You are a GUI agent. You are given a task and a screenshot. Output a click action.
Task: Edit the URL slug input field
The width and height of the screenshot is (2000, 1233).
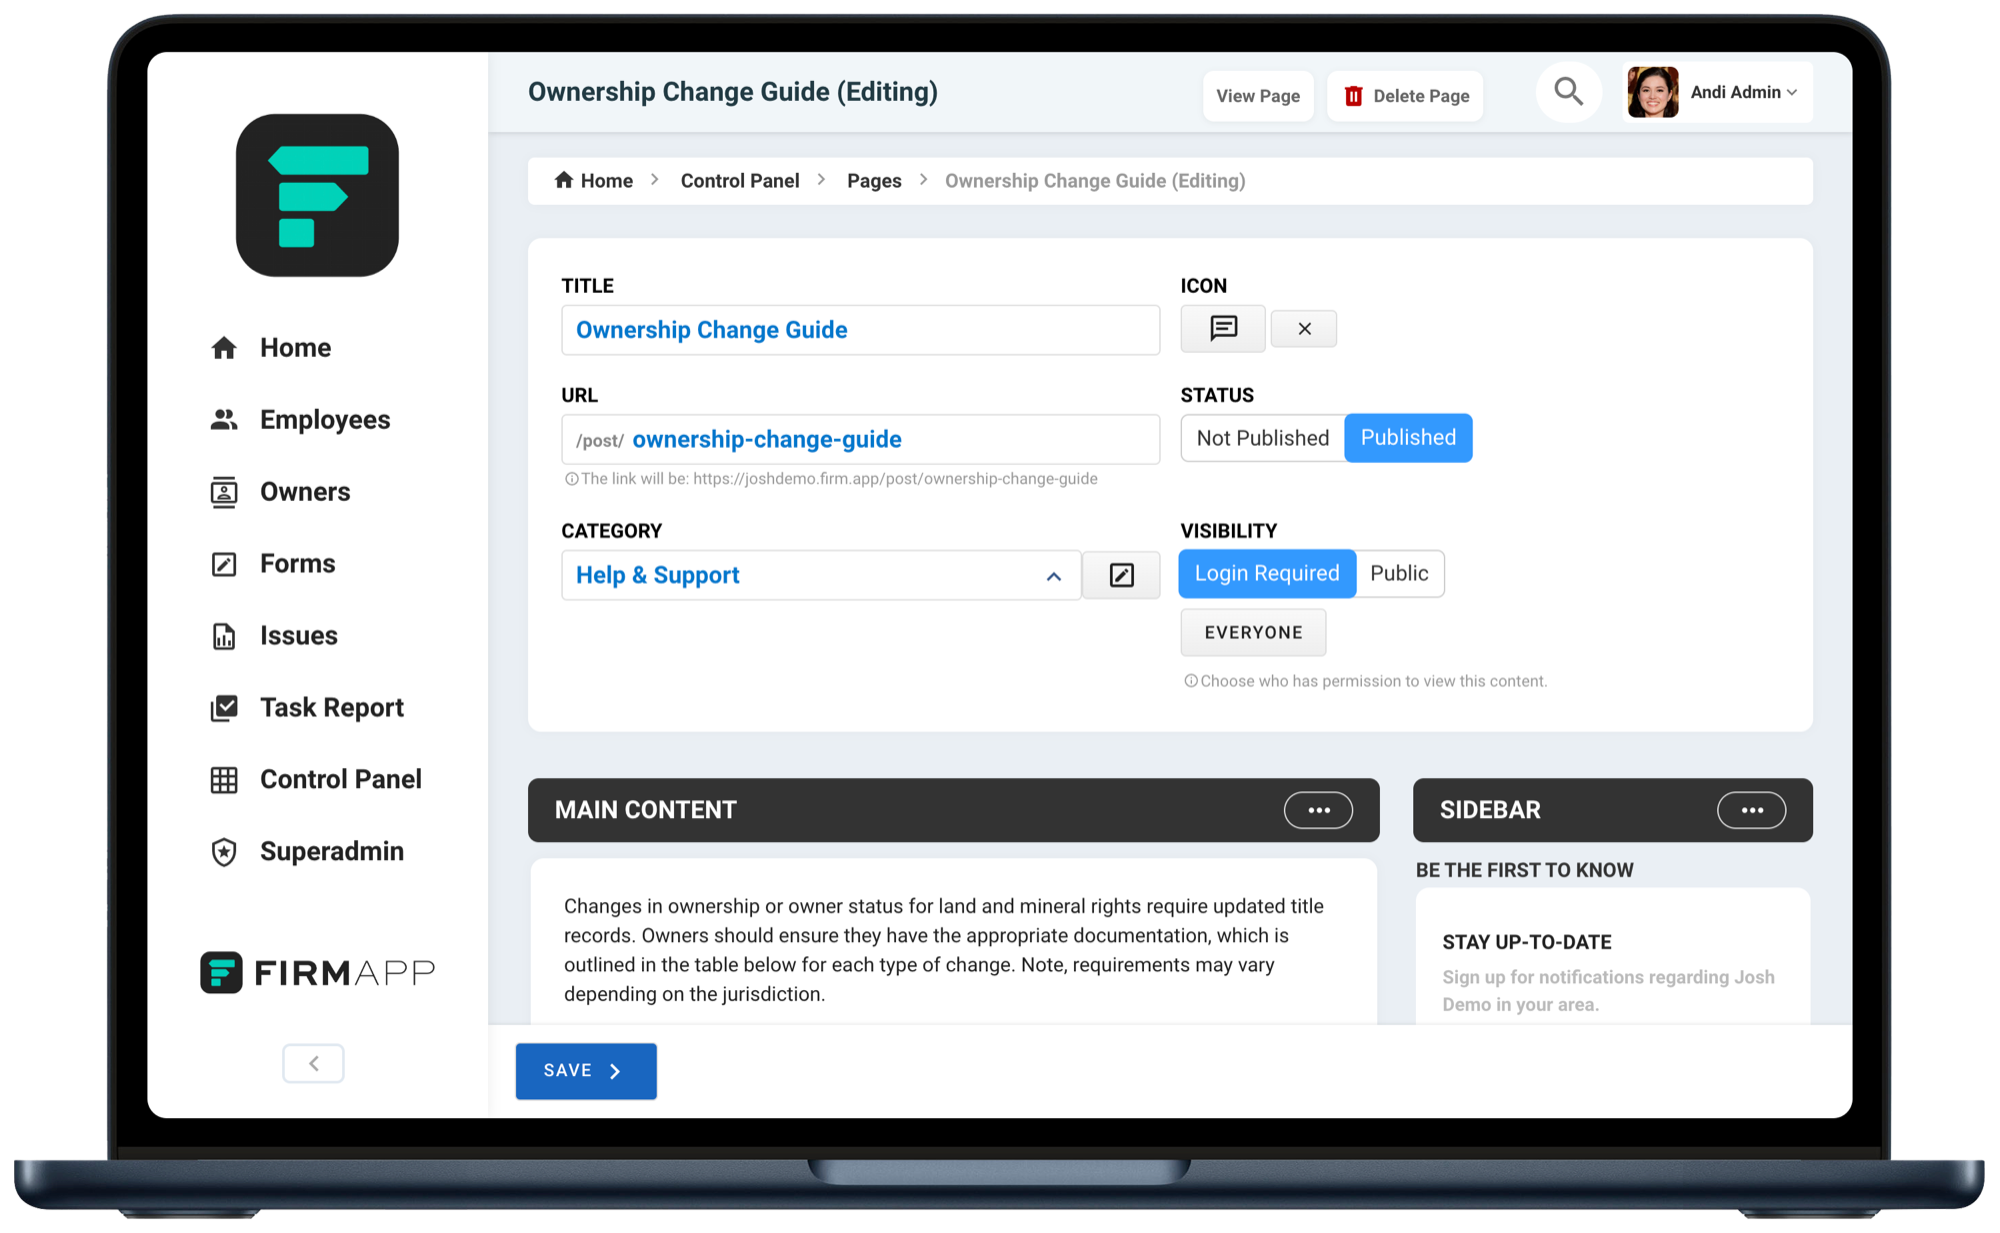(860, 439)
